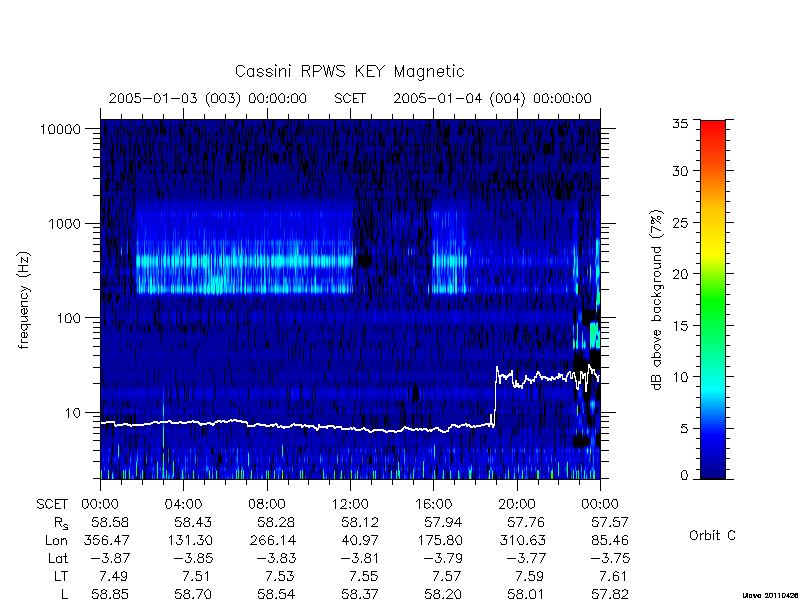
Task: Click the Lat value -3.81
Action: pyautogui.click(x=360, y=558)
